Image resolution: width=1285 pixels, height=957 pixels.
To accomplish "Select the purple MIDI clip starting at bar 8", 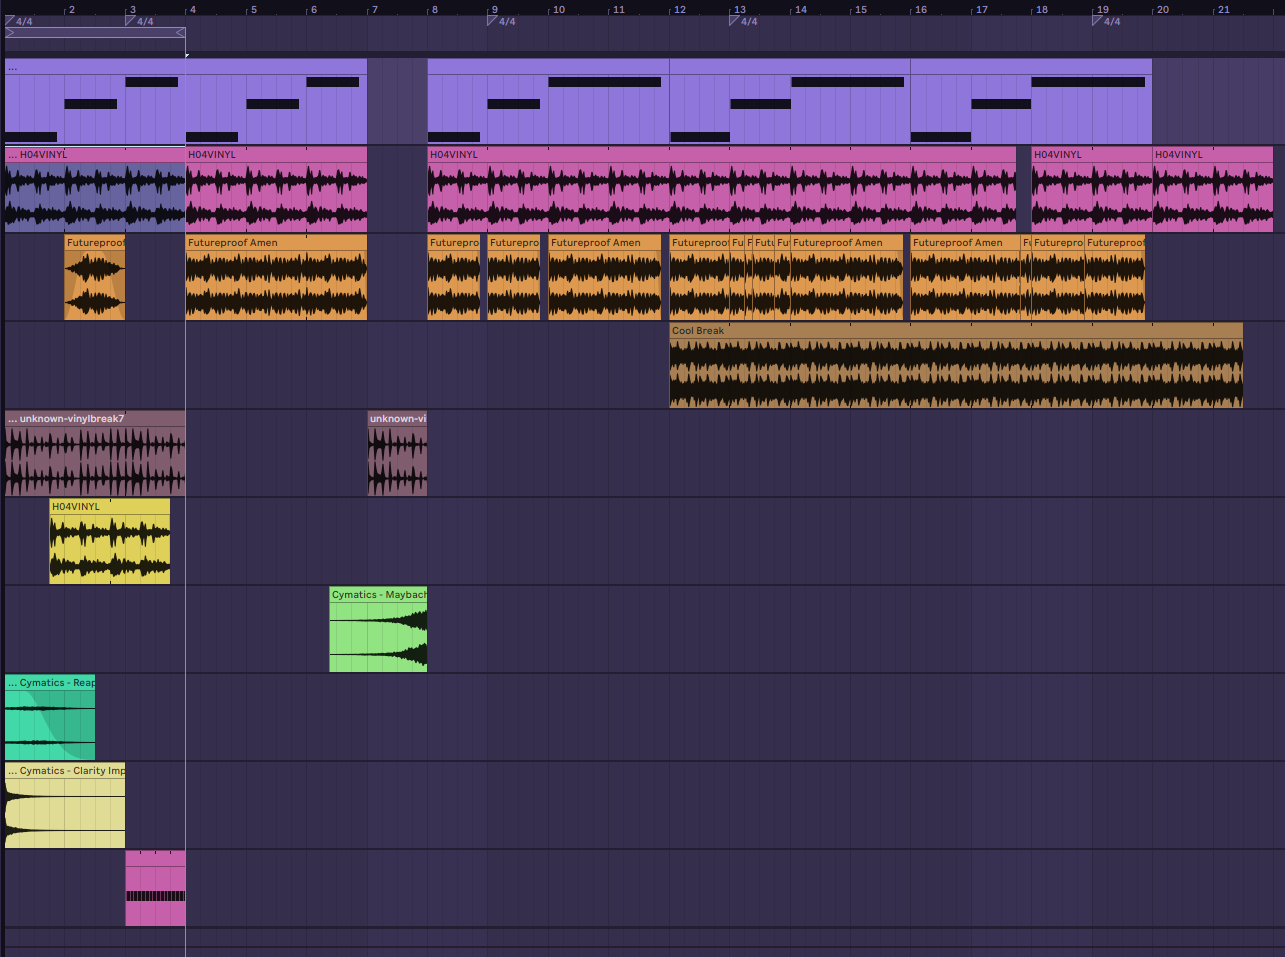I will tap(548, 102).
